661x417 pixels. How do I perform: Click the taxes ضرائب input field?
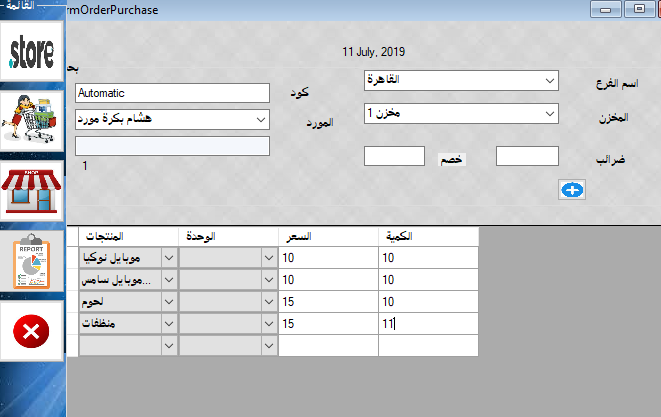pyautogui.click(x=527, y=156)
